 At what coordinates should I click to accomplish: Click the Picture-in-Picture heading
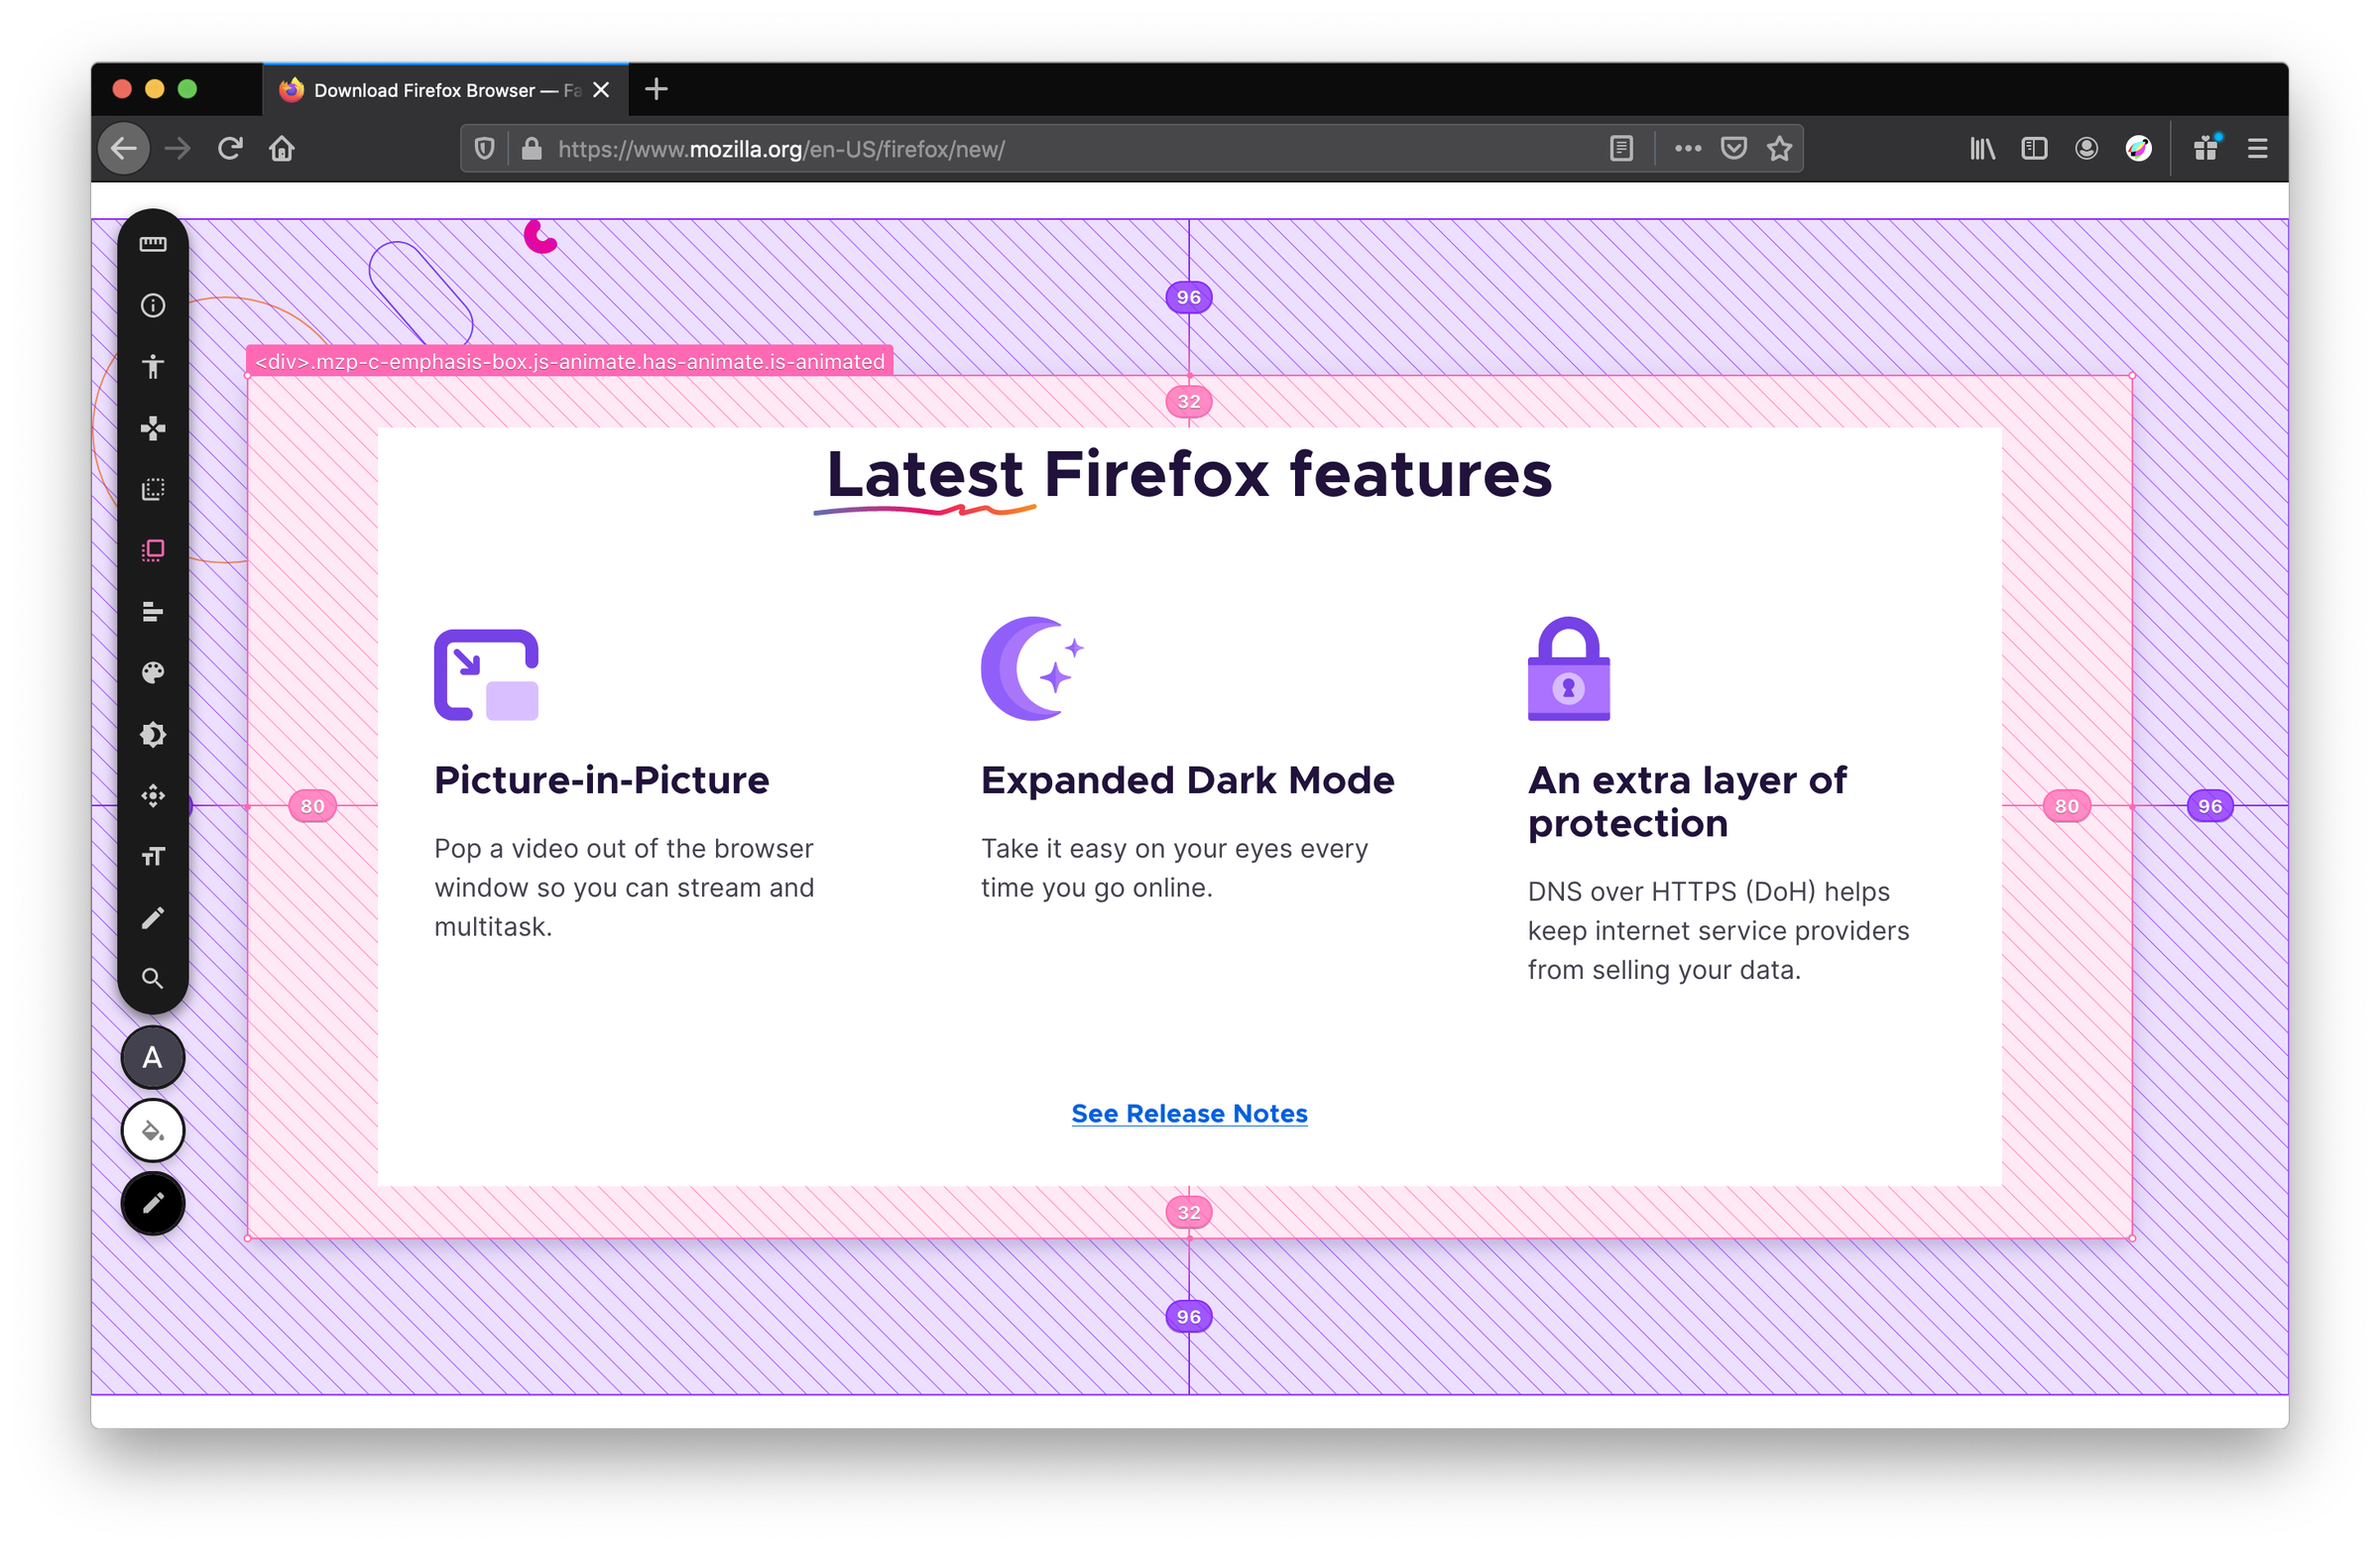[602, 780]
